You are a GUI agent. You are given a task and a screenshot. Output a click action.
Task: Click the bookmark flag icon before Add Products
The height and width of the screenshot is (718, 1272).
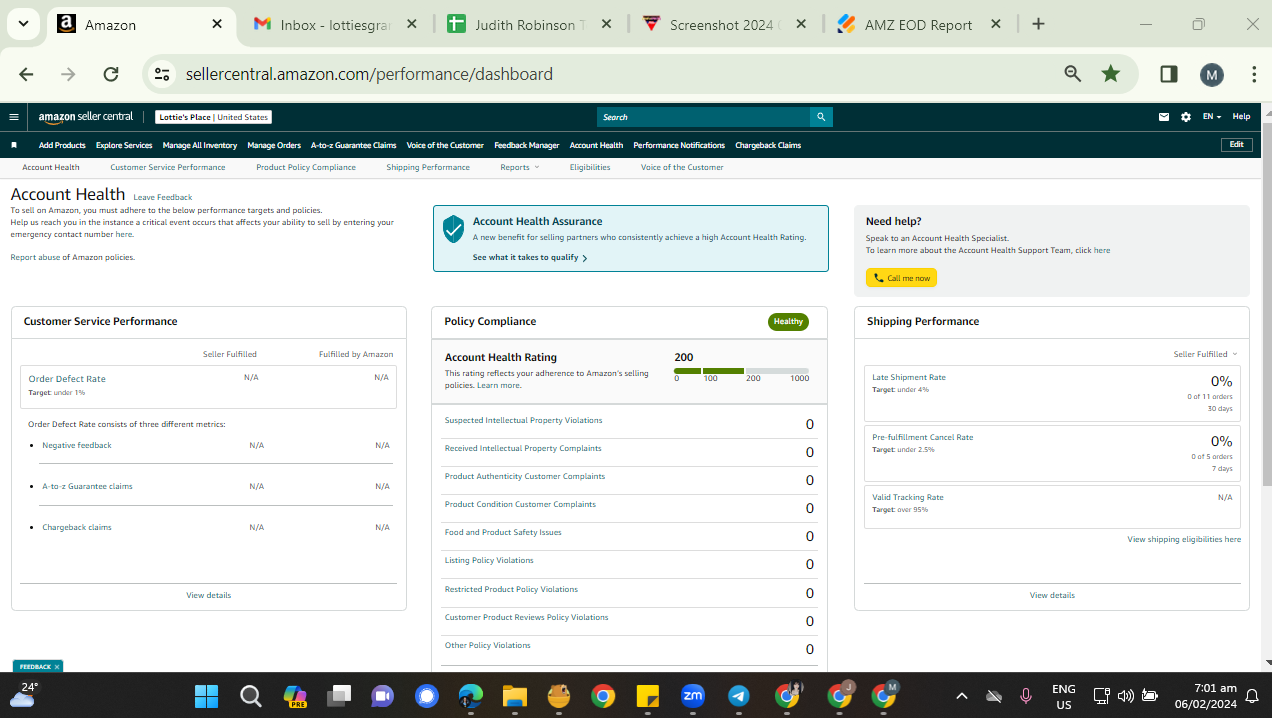pos(14,145)
